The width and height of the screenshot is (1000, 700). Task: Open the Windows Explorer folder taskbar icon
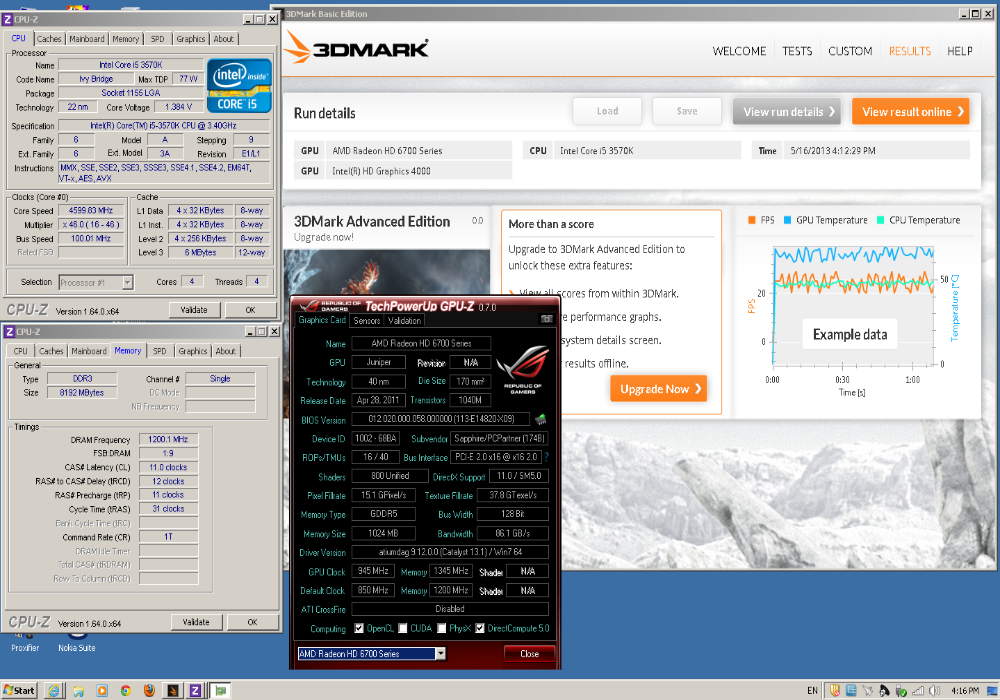78,690
